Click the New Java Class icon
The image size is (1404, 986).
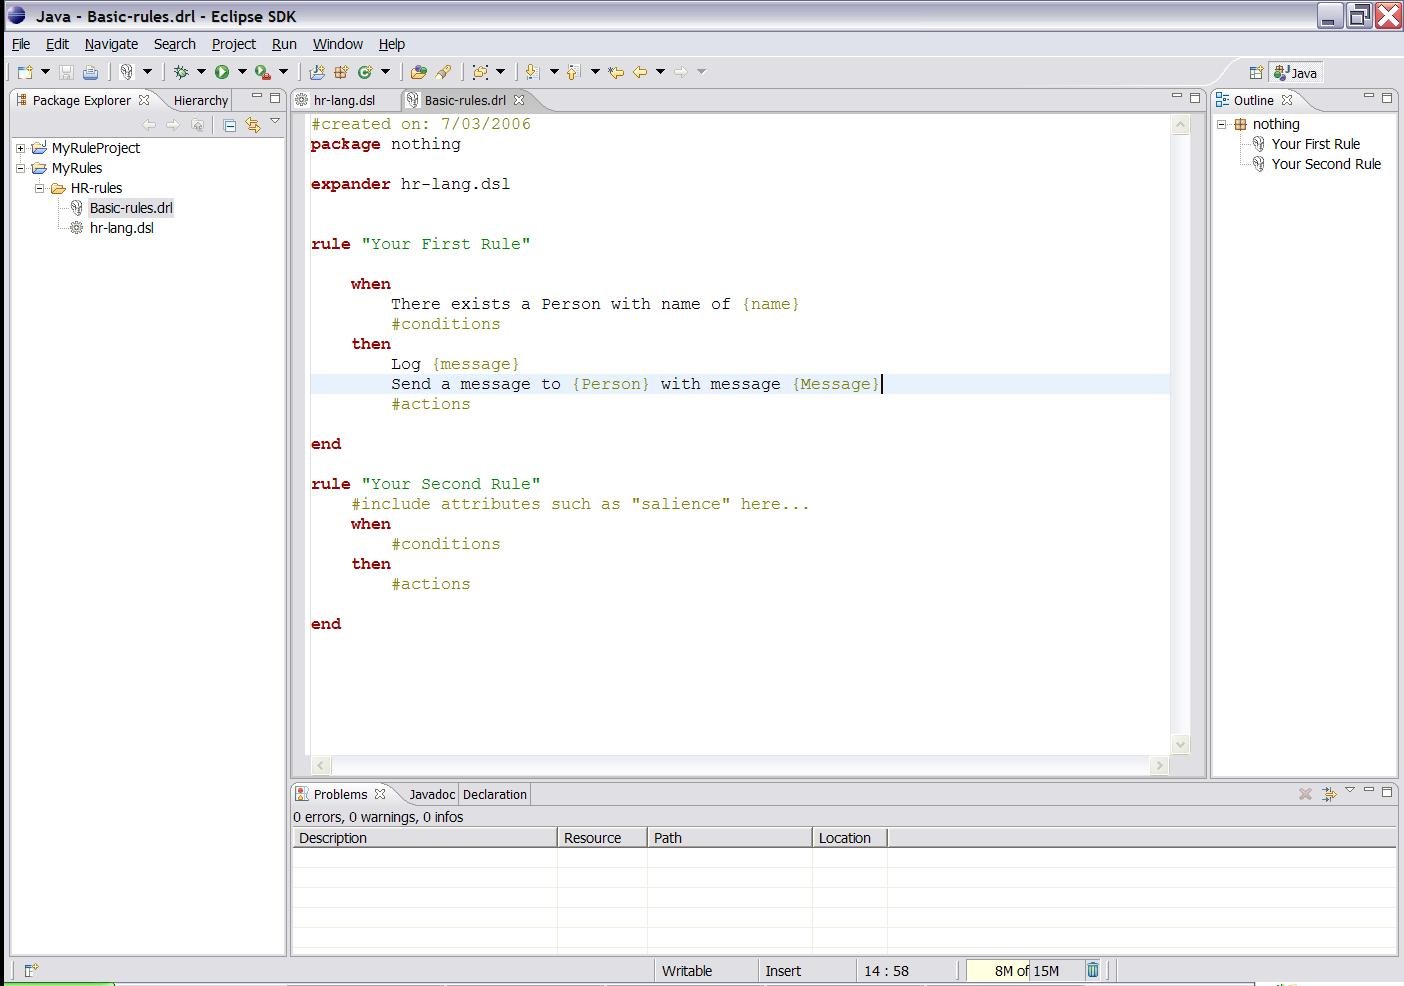coord(364,72)
